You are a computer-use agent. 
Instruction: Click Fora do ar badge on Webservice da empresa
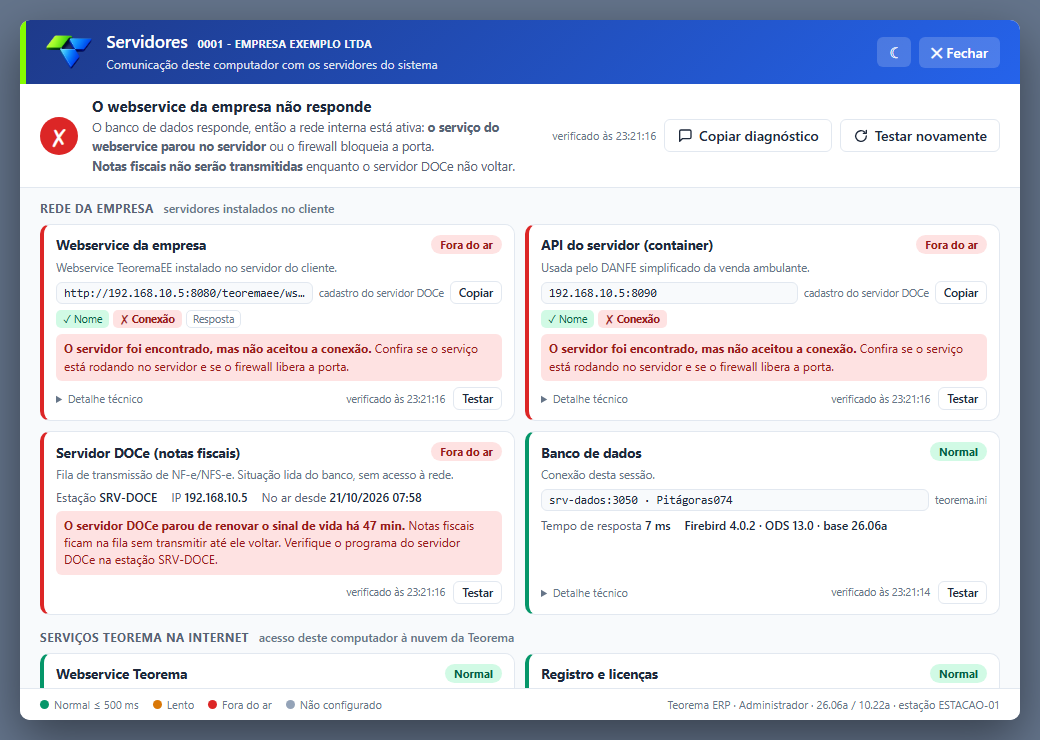coord(466,245)
